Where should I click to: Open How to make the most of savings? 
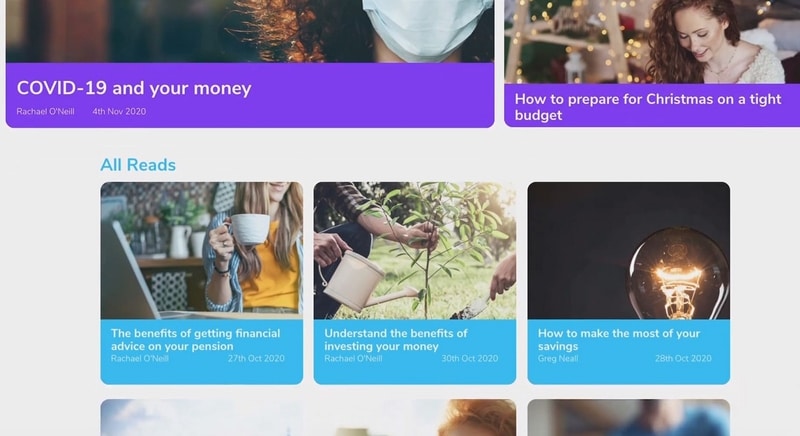click(x=618, y=340)
